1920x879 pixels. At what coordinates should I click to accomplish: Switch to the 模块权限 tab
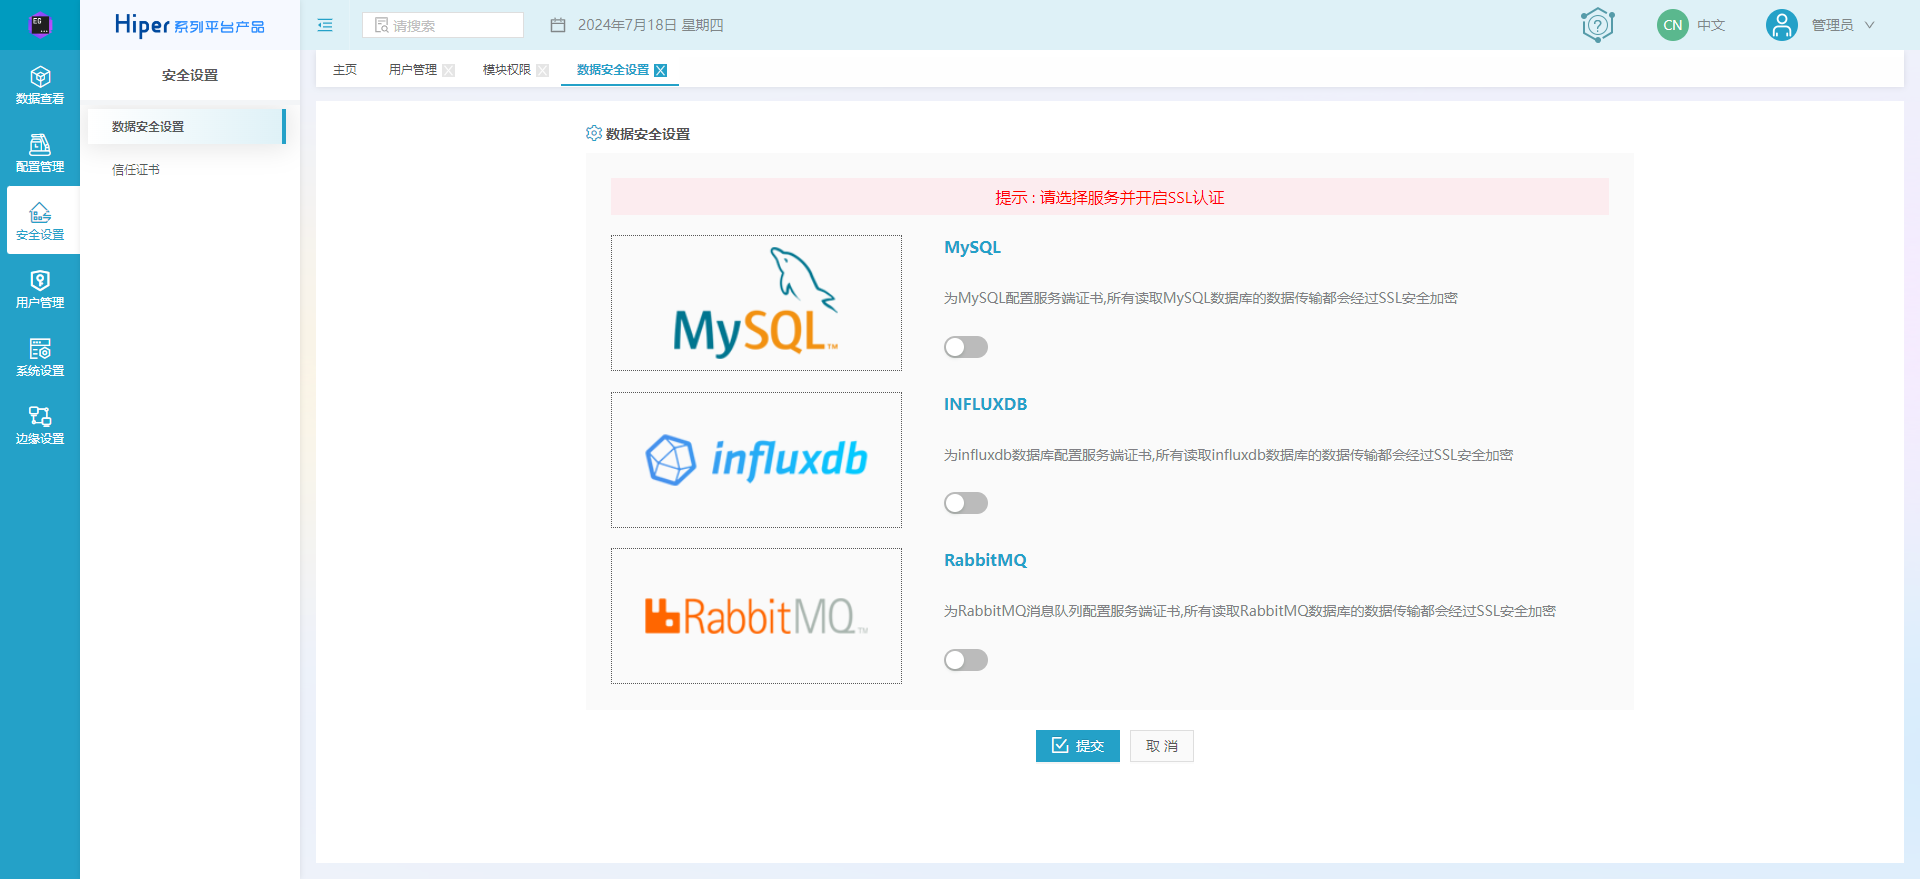coord(507,70)
